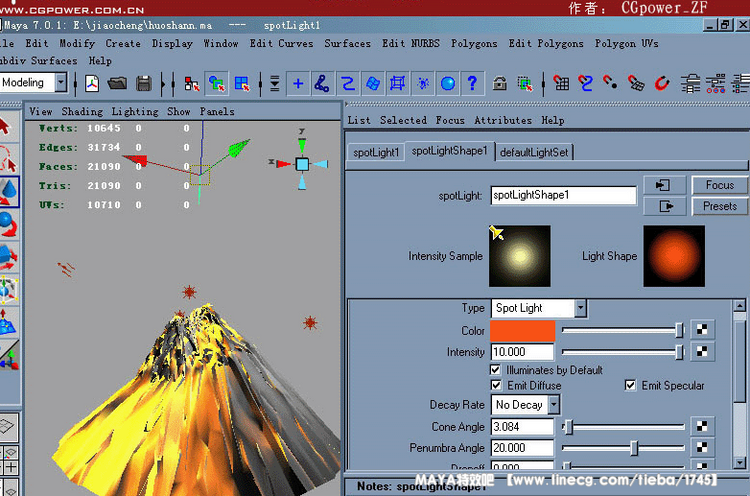Click the go to output connection icon

click(665, 206)
